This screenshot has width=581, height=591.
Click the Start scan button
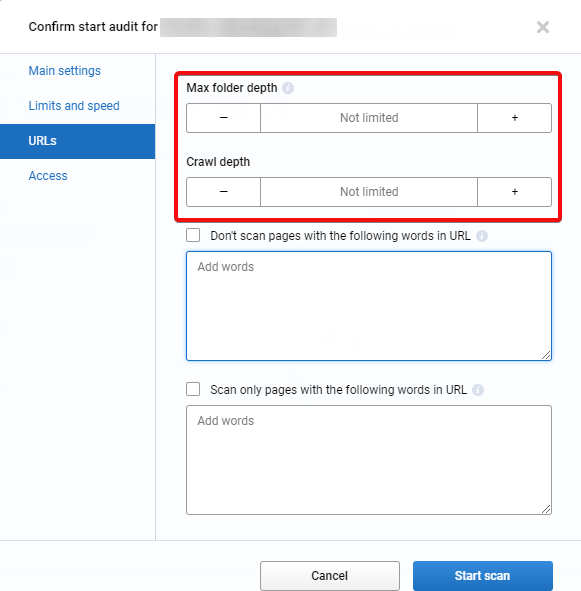point(483,576)
